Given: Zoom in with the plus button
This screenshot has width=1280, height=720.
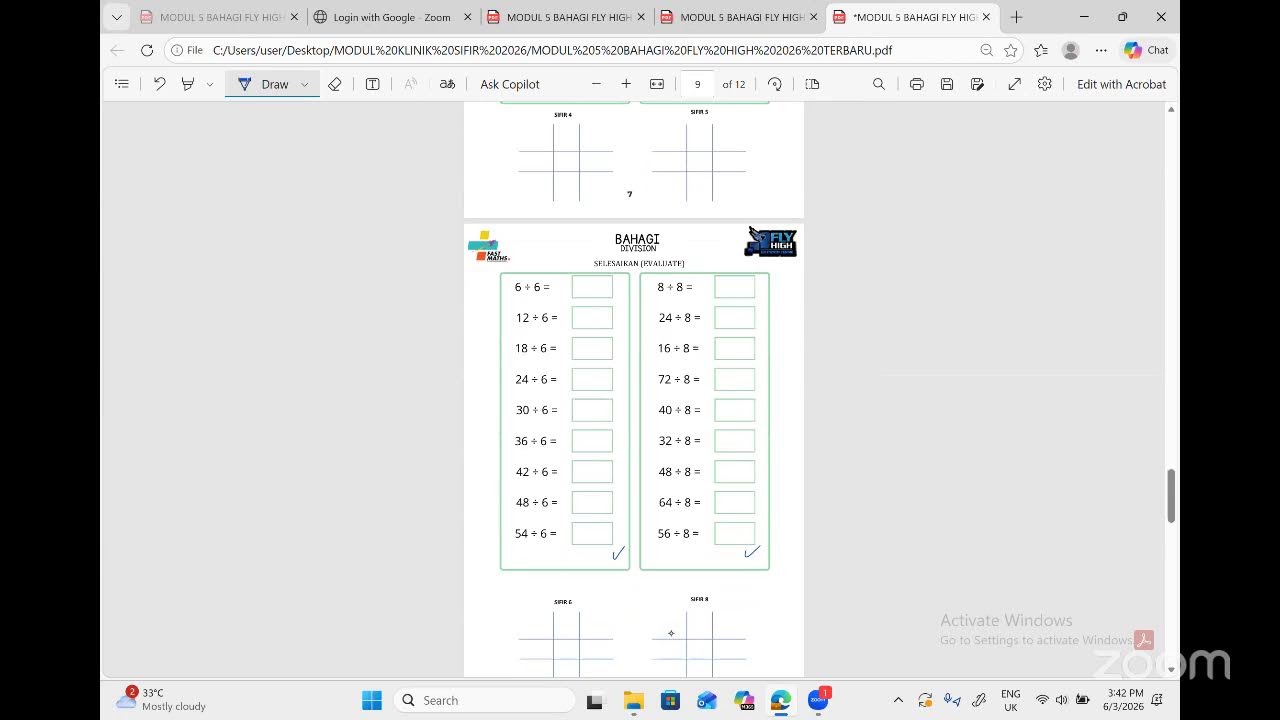Looking at the screenshot, I should (626, 84).
